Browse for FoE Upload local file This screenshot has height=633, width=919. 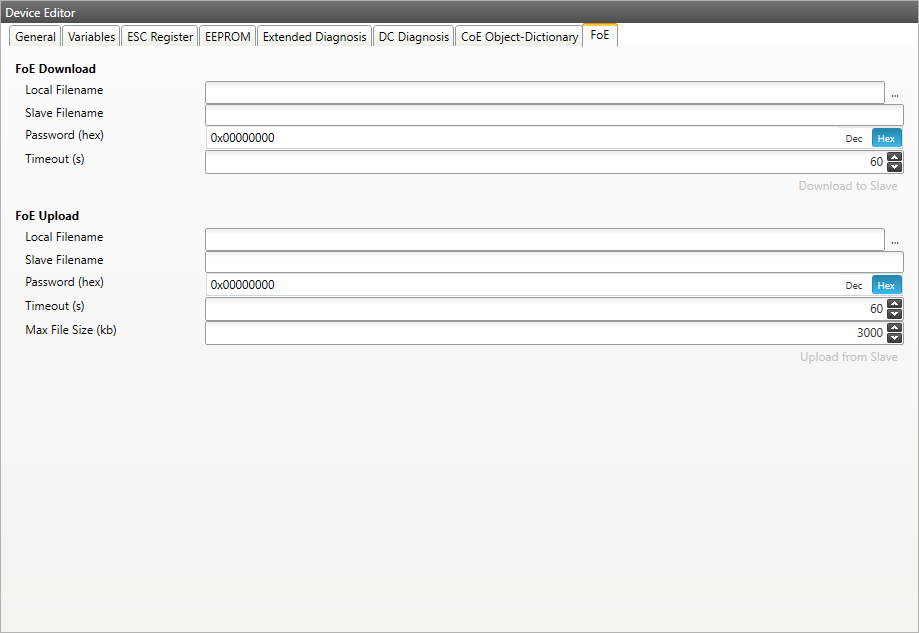click(x=895, y=241)
